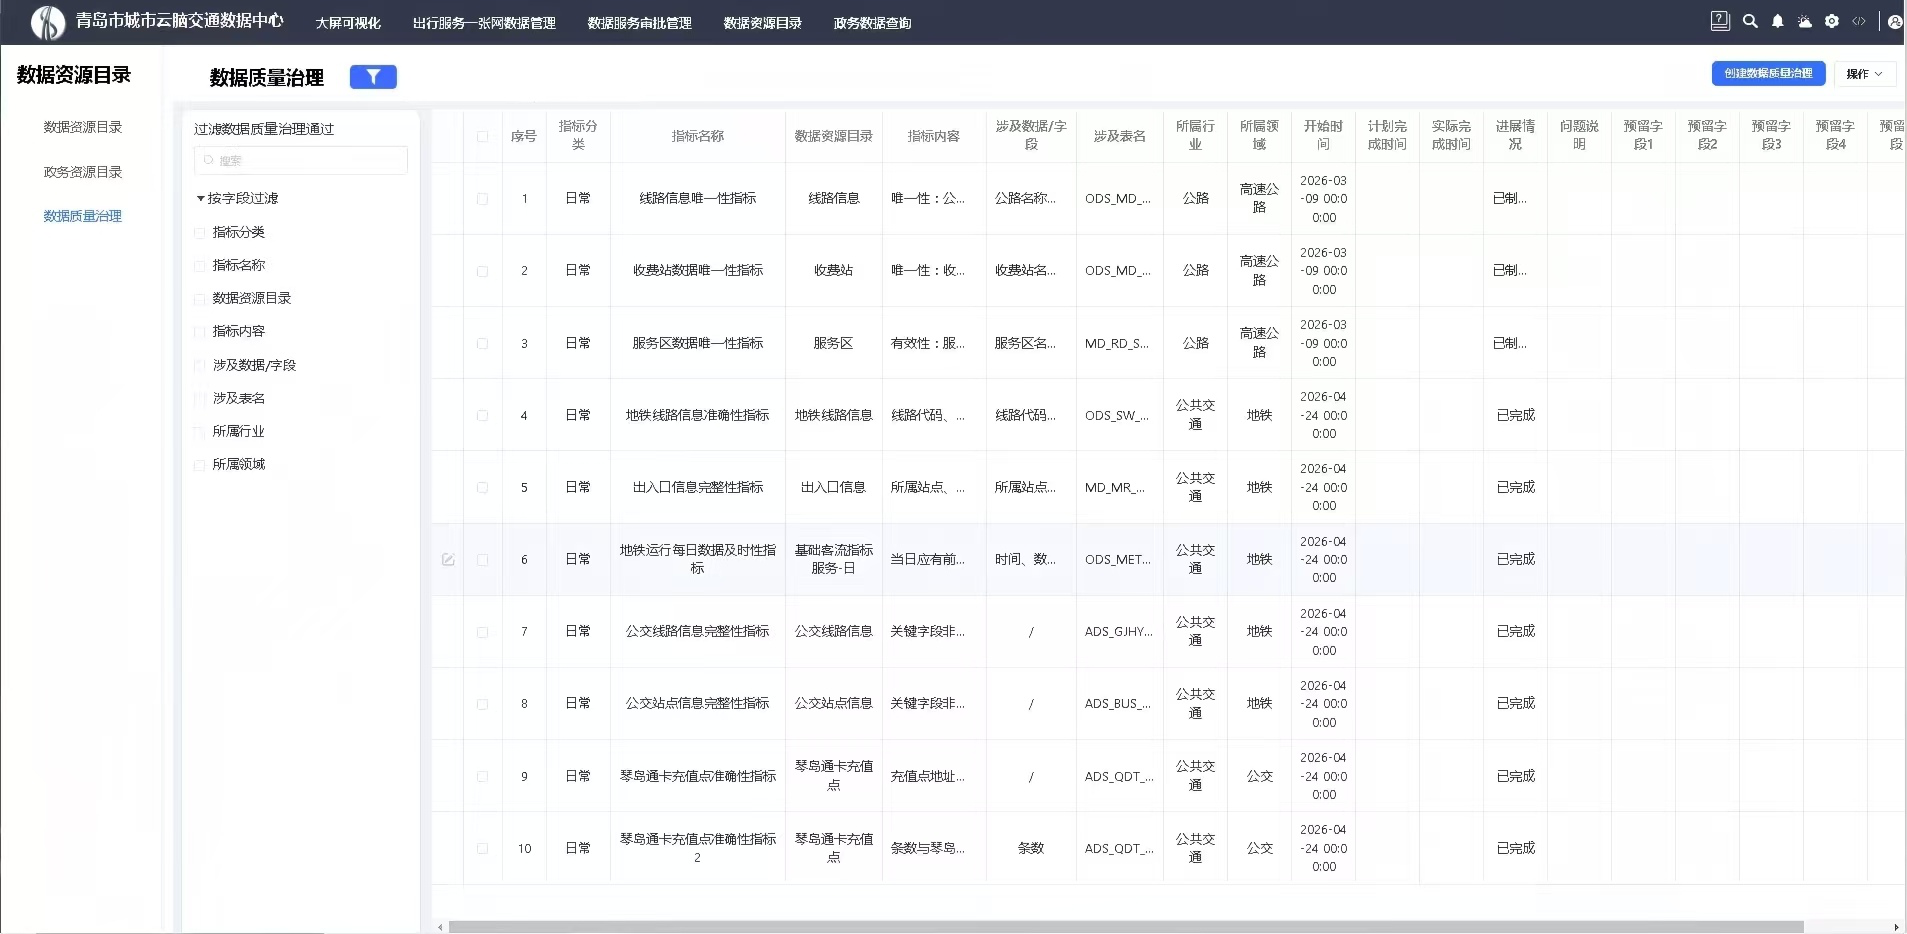Open 数据服务审批管理 in top navigation

[640, 23]
